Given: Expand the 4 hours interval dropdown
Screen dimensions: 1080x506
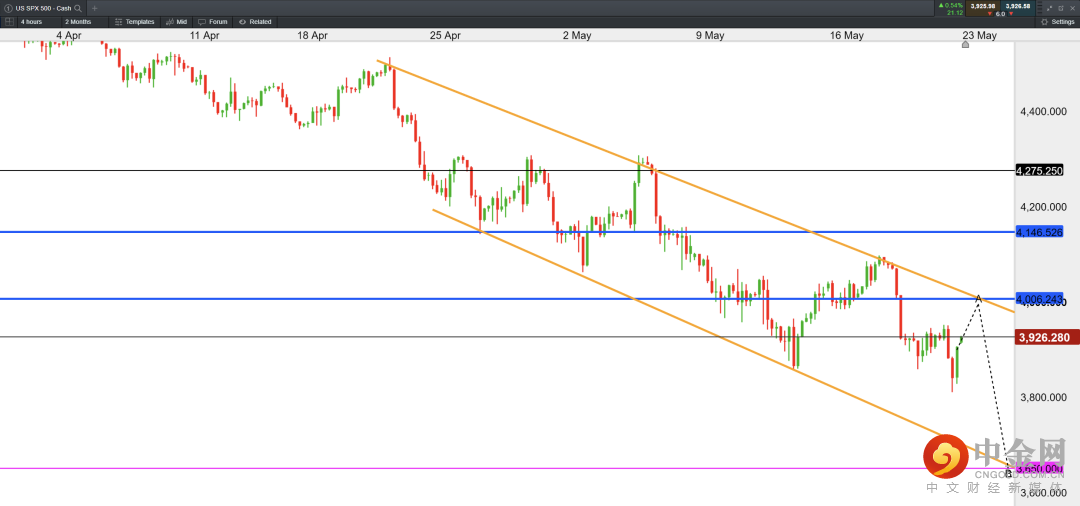Looking at the screenshot, I should (x=30, y=21).
